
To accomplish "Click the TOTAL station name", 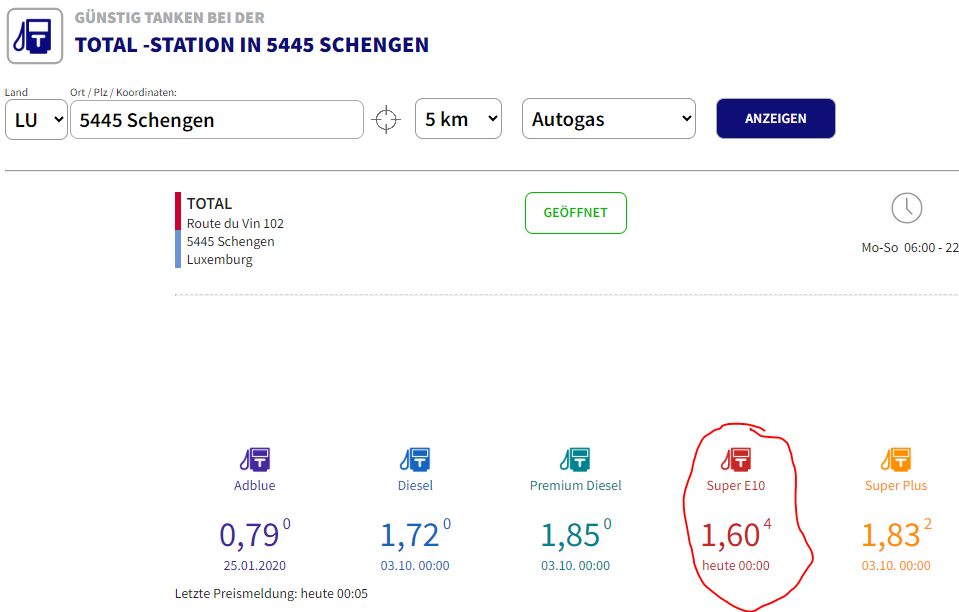I will click(209, 204).
